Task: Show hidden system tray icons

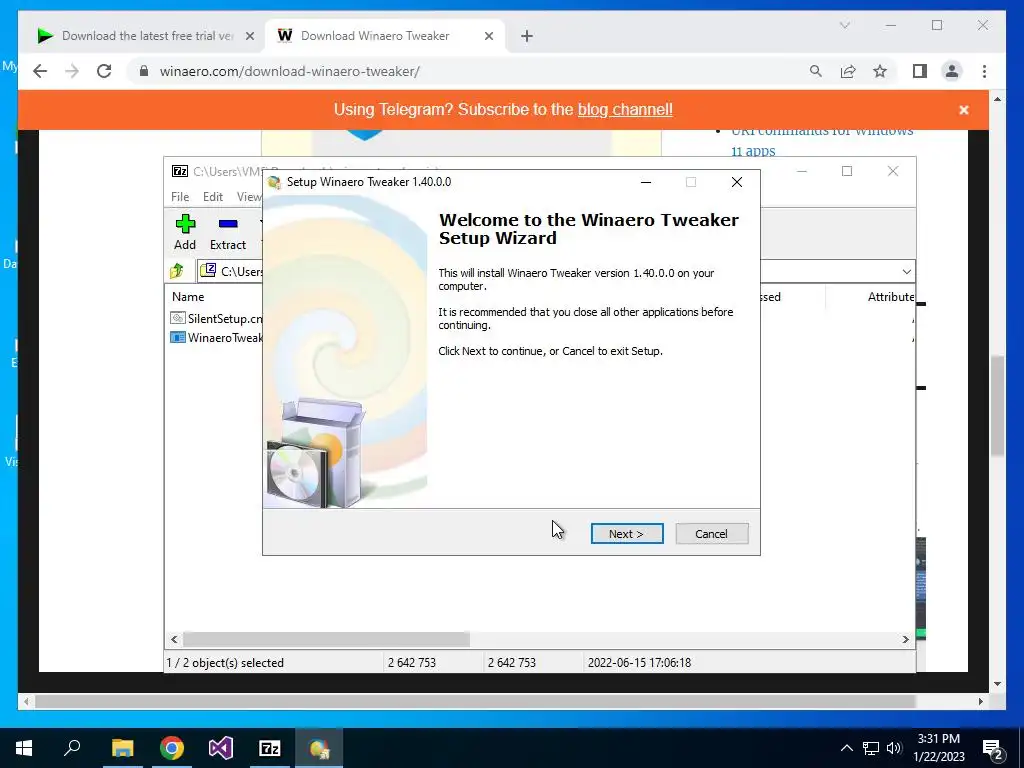Action: [846, 748]
